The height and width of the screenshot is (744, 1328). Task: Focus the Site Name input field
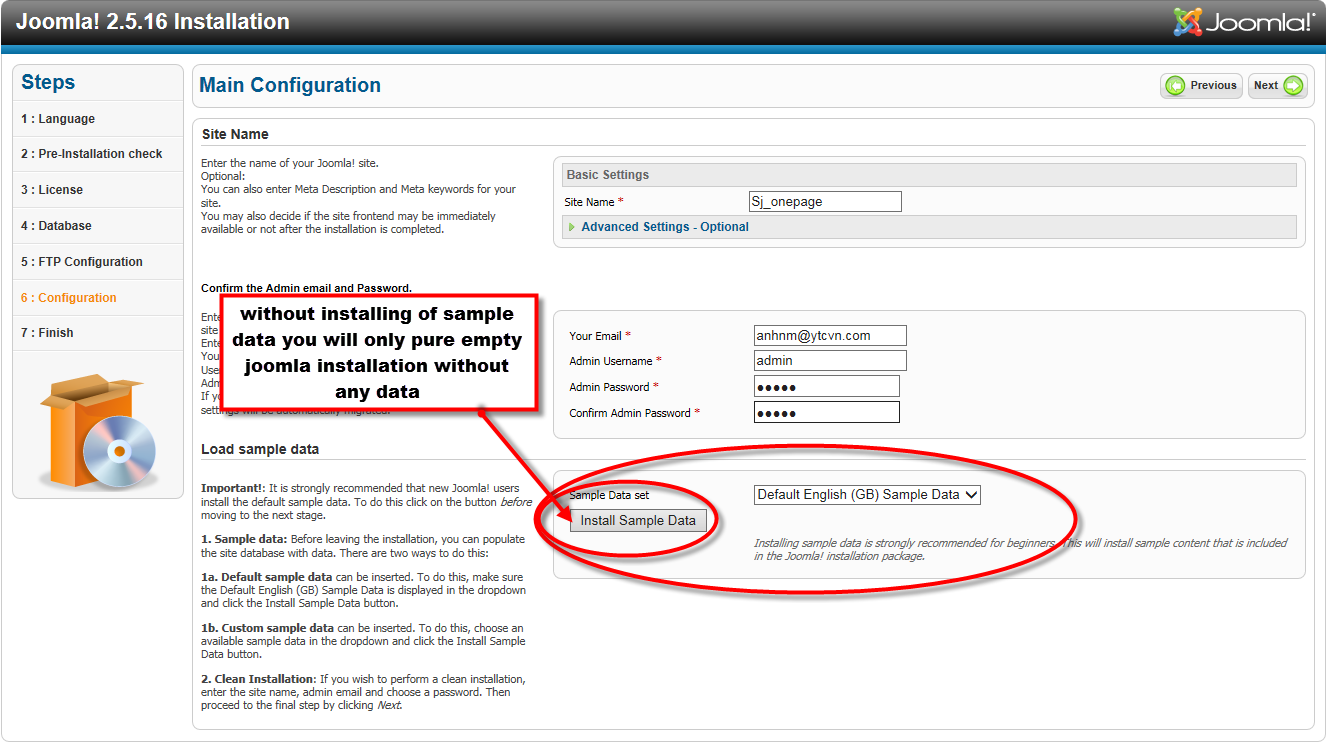click(x=825, y=202)
